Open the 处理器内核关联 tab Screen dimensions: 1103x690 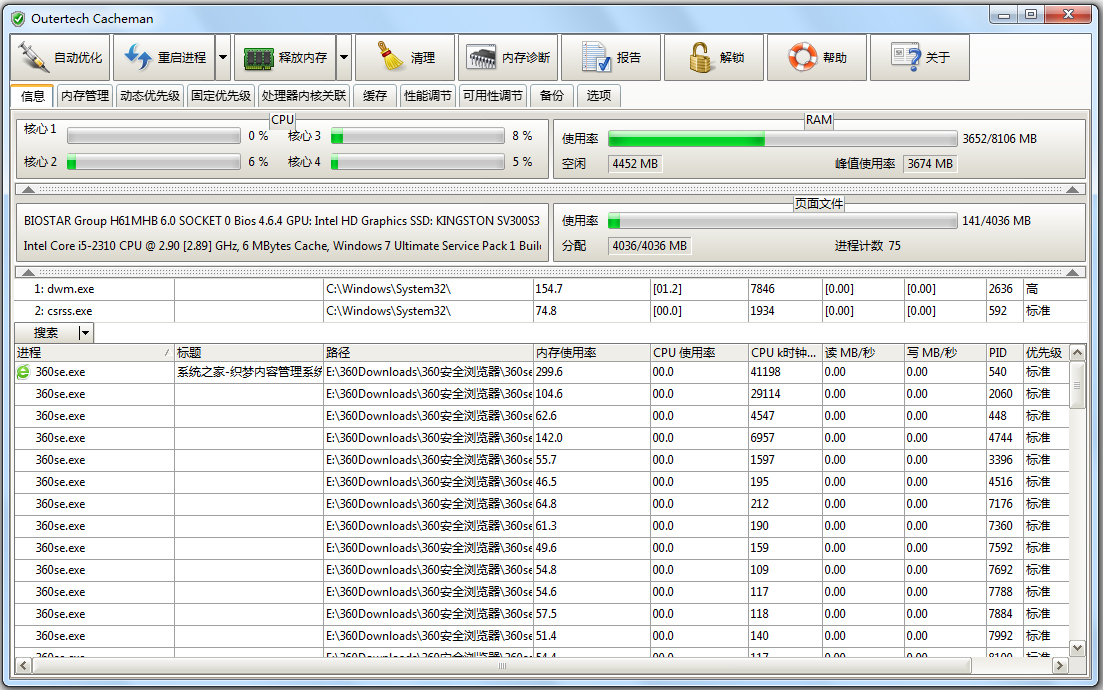point(304,96)
